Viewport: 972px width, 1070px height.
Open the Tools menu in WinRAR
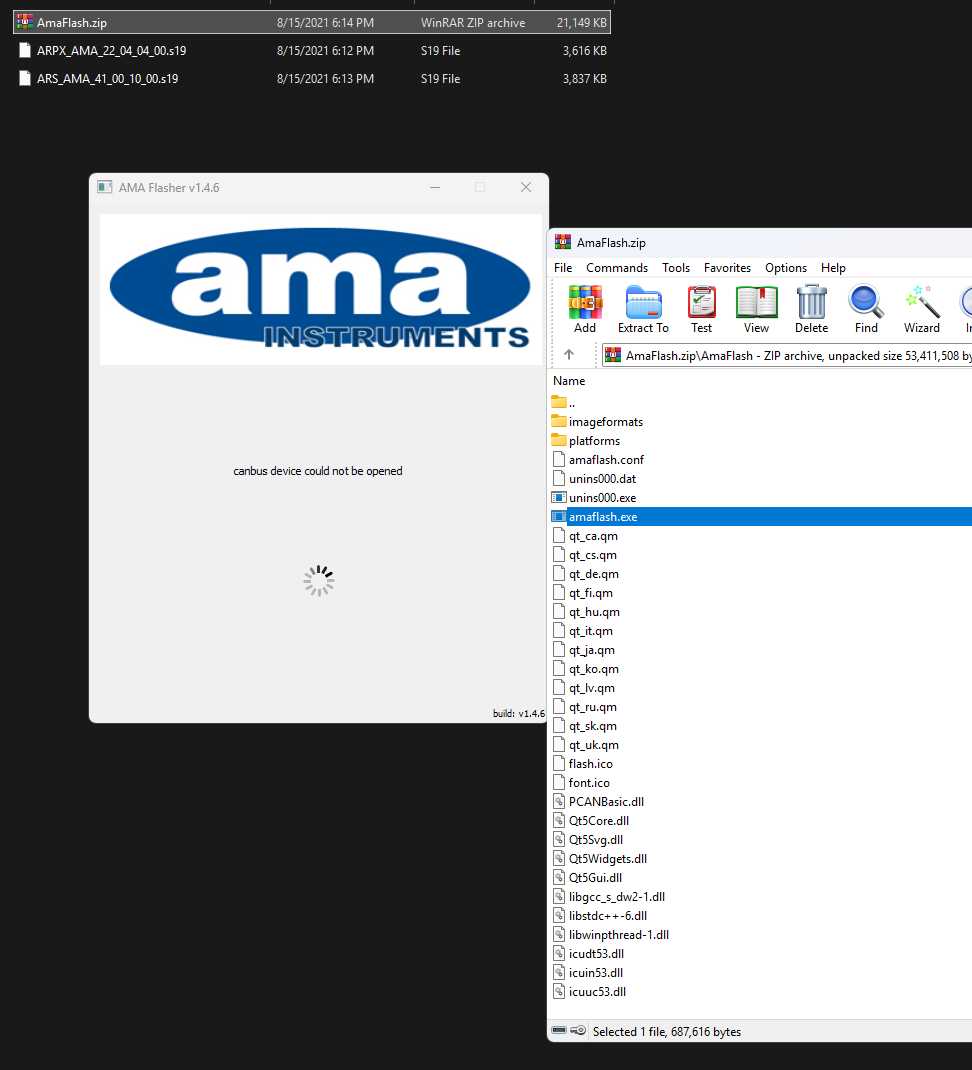point(676,268)
